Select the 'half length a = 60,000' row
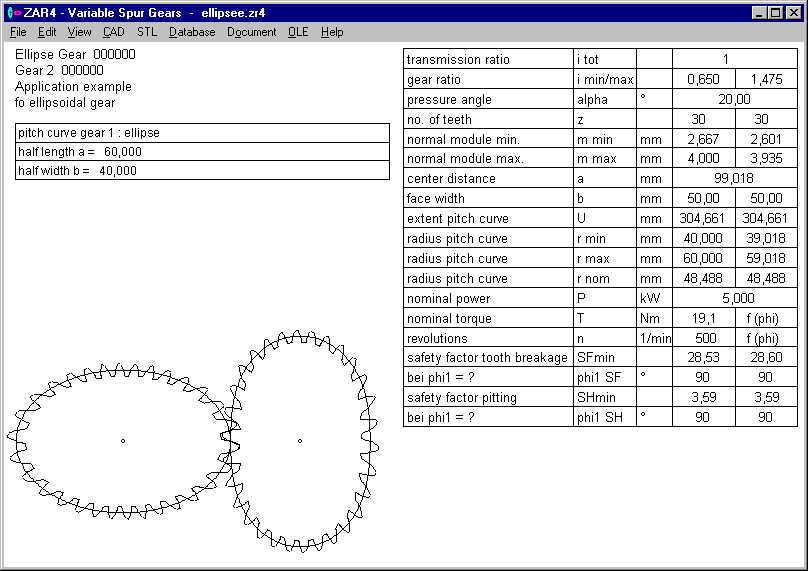 [x=202, y=152]
